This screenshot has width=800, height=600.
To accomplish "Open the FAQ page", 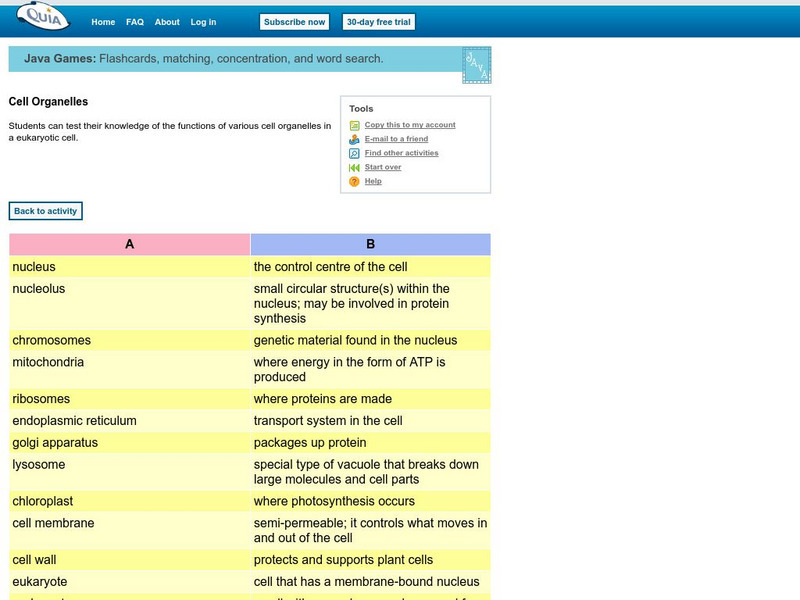I will tap(135, 22).
